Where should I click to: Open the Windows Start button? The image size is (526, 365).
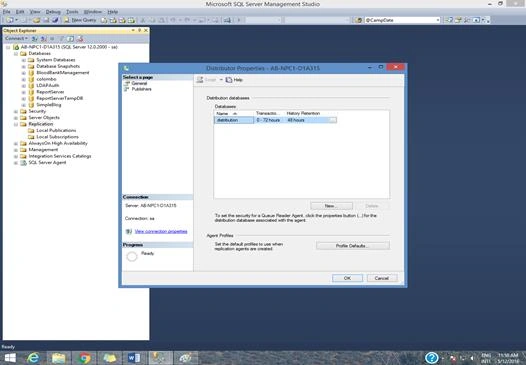coord(10,358)
